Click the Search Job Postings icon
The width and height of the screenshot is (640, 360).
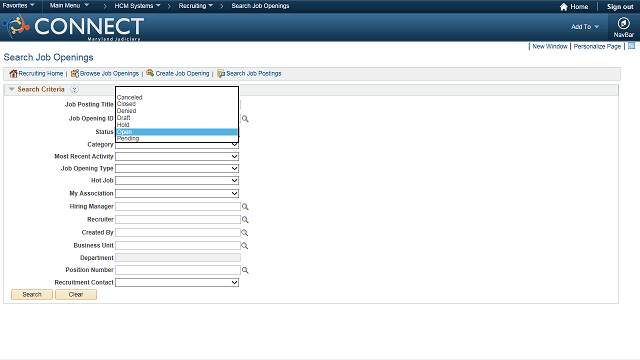tap(221, 73)
